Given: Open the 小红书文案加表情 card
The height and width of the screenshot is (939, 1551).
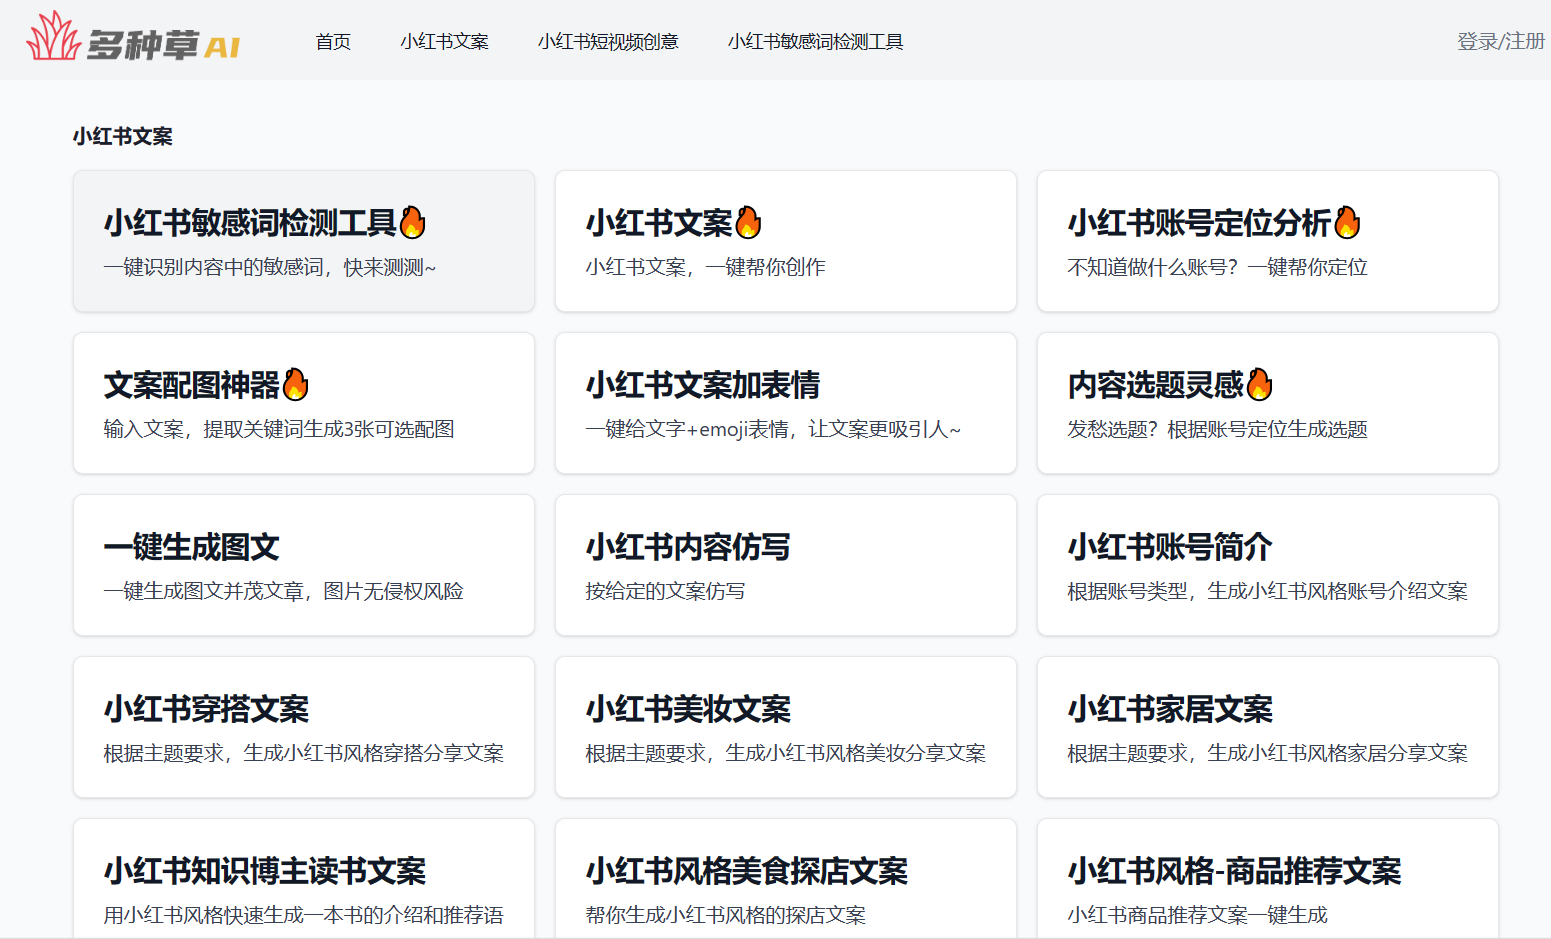Looking at the screenshot, I should (785, 403).
